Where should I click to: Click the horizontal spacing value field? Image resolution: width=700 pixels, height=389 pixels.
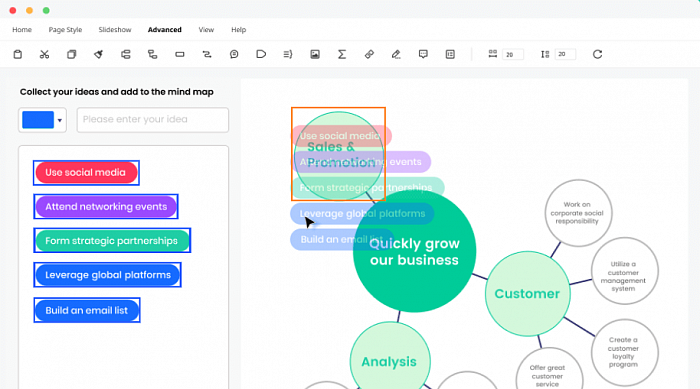coord(512,54)
